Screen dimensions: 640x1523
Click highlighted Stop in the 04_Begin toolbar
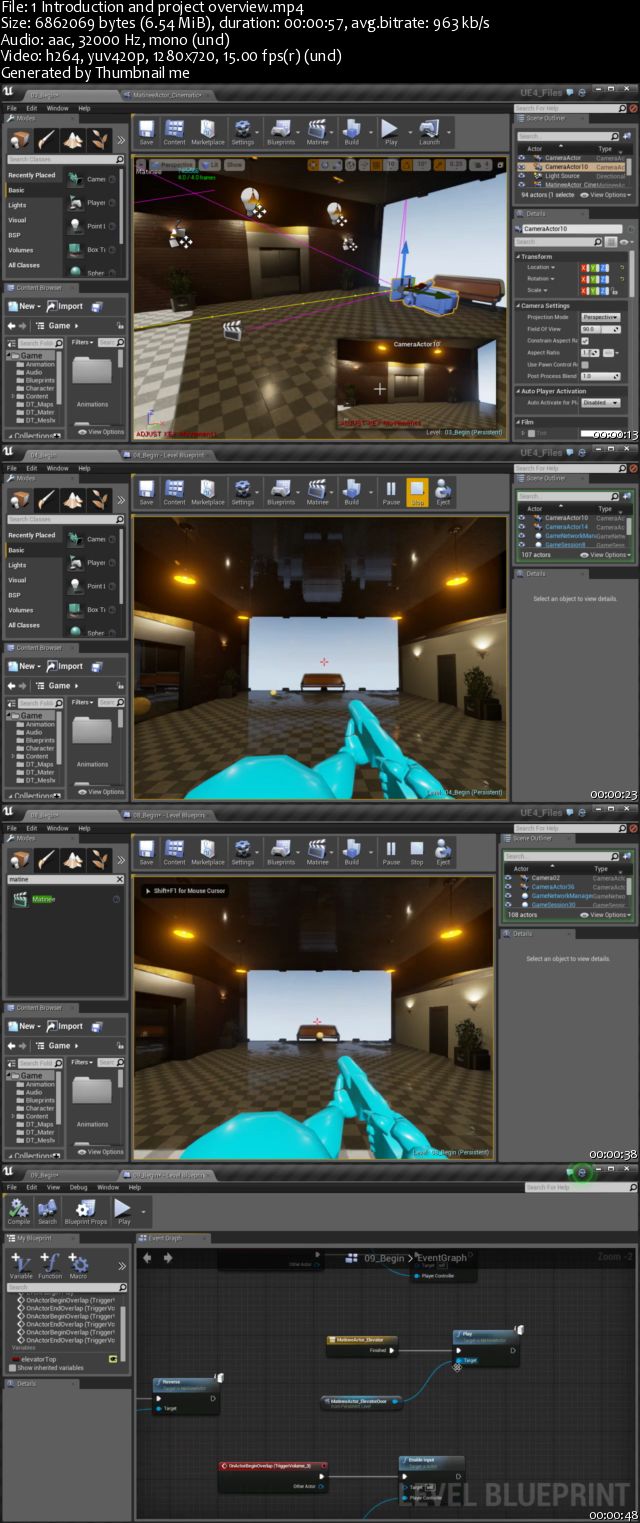pos(417,492)
